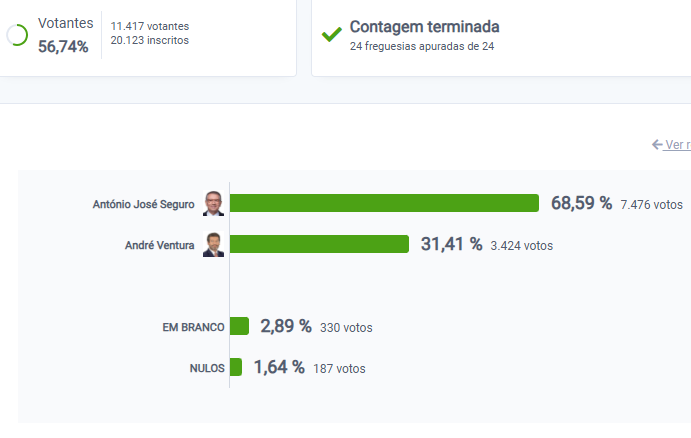This screenshot has height=438, width=691.
Task: Click the EM BRANCO green bar
Action: click(239, 327)
